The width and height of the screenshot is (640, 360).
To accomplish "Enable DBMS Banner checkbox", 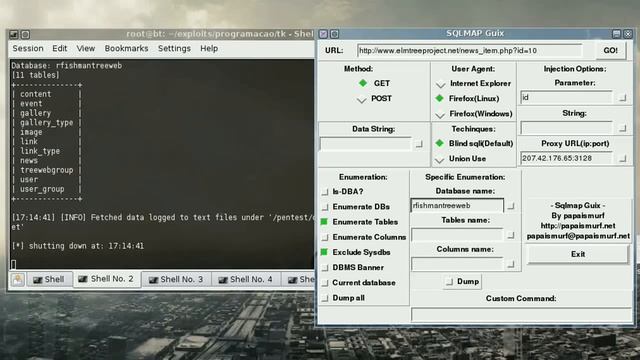I will coord(325,268).
